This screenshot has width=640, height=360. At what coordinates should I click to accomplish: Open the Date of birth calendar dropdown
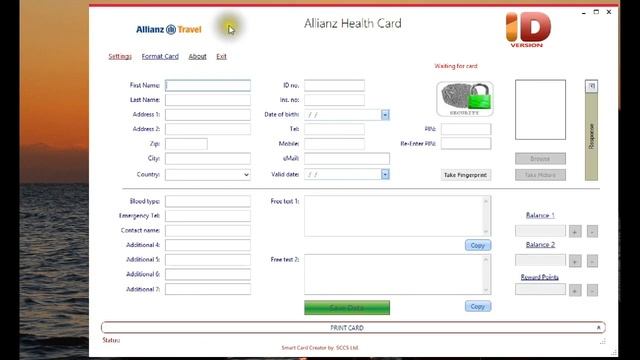pyautogui.click(x=385, y=115)
